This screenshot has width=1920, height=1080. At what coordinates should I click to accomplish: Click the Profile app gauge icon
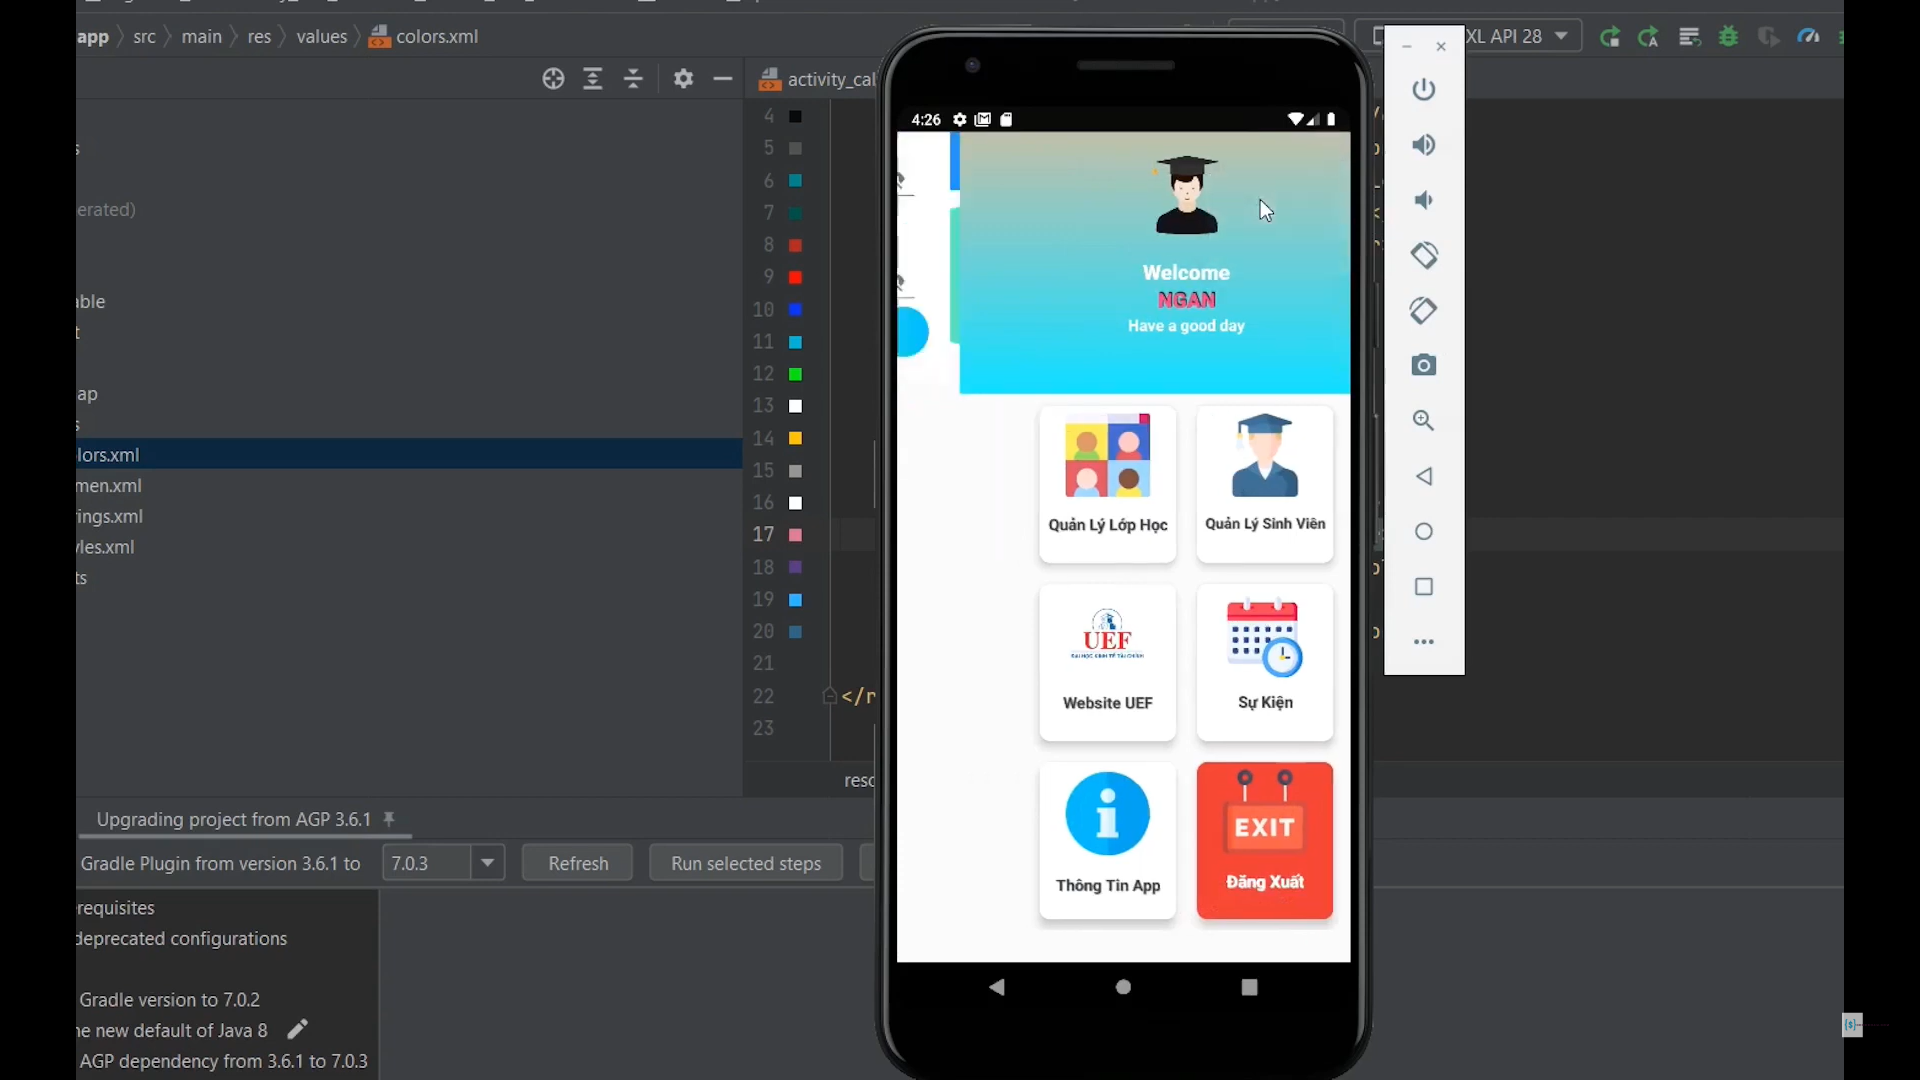pos(1809,37)
